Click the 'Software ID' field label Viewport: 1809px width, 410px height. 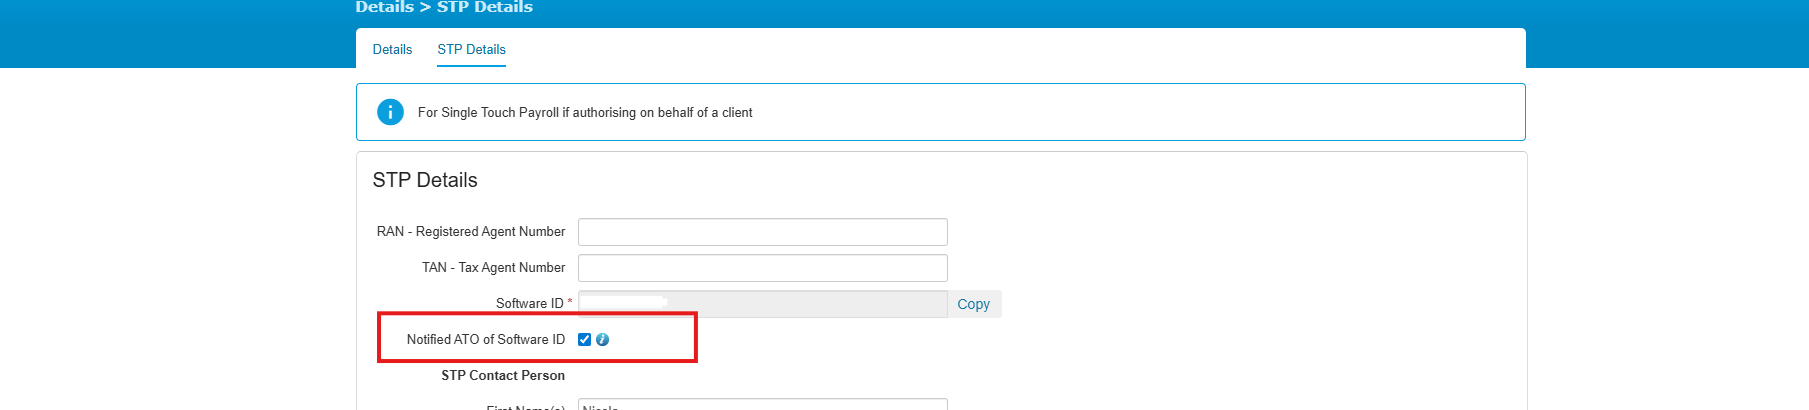coord(529,304)
